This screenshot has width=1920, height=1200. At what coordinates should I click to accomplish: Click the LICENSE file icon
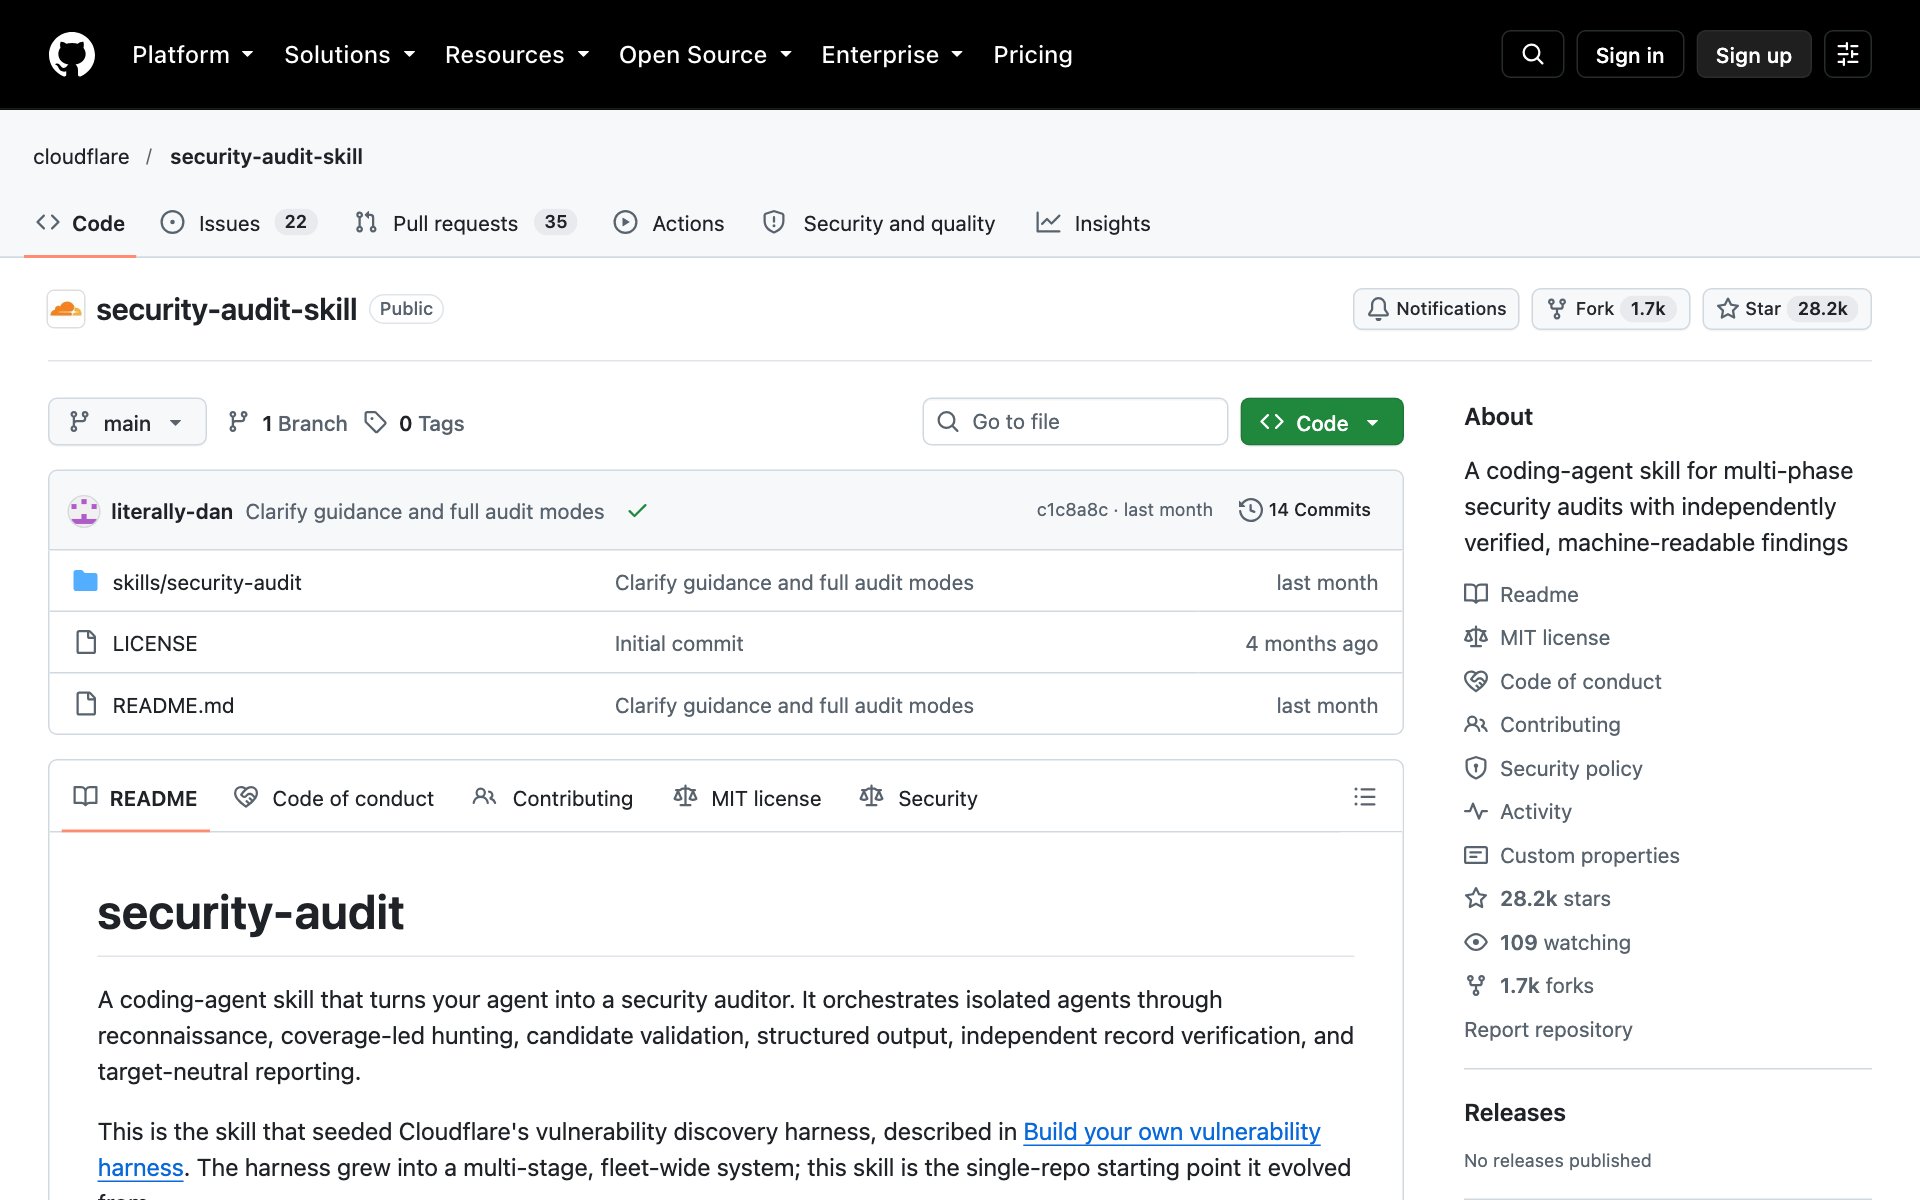click(x=86, y=643)
